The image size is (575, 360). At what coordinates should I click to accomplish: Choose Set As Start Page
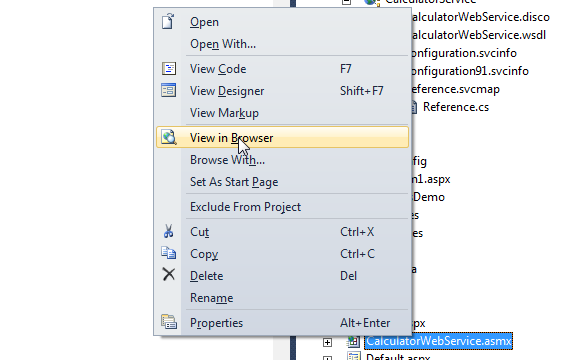(x=234, y=182)
